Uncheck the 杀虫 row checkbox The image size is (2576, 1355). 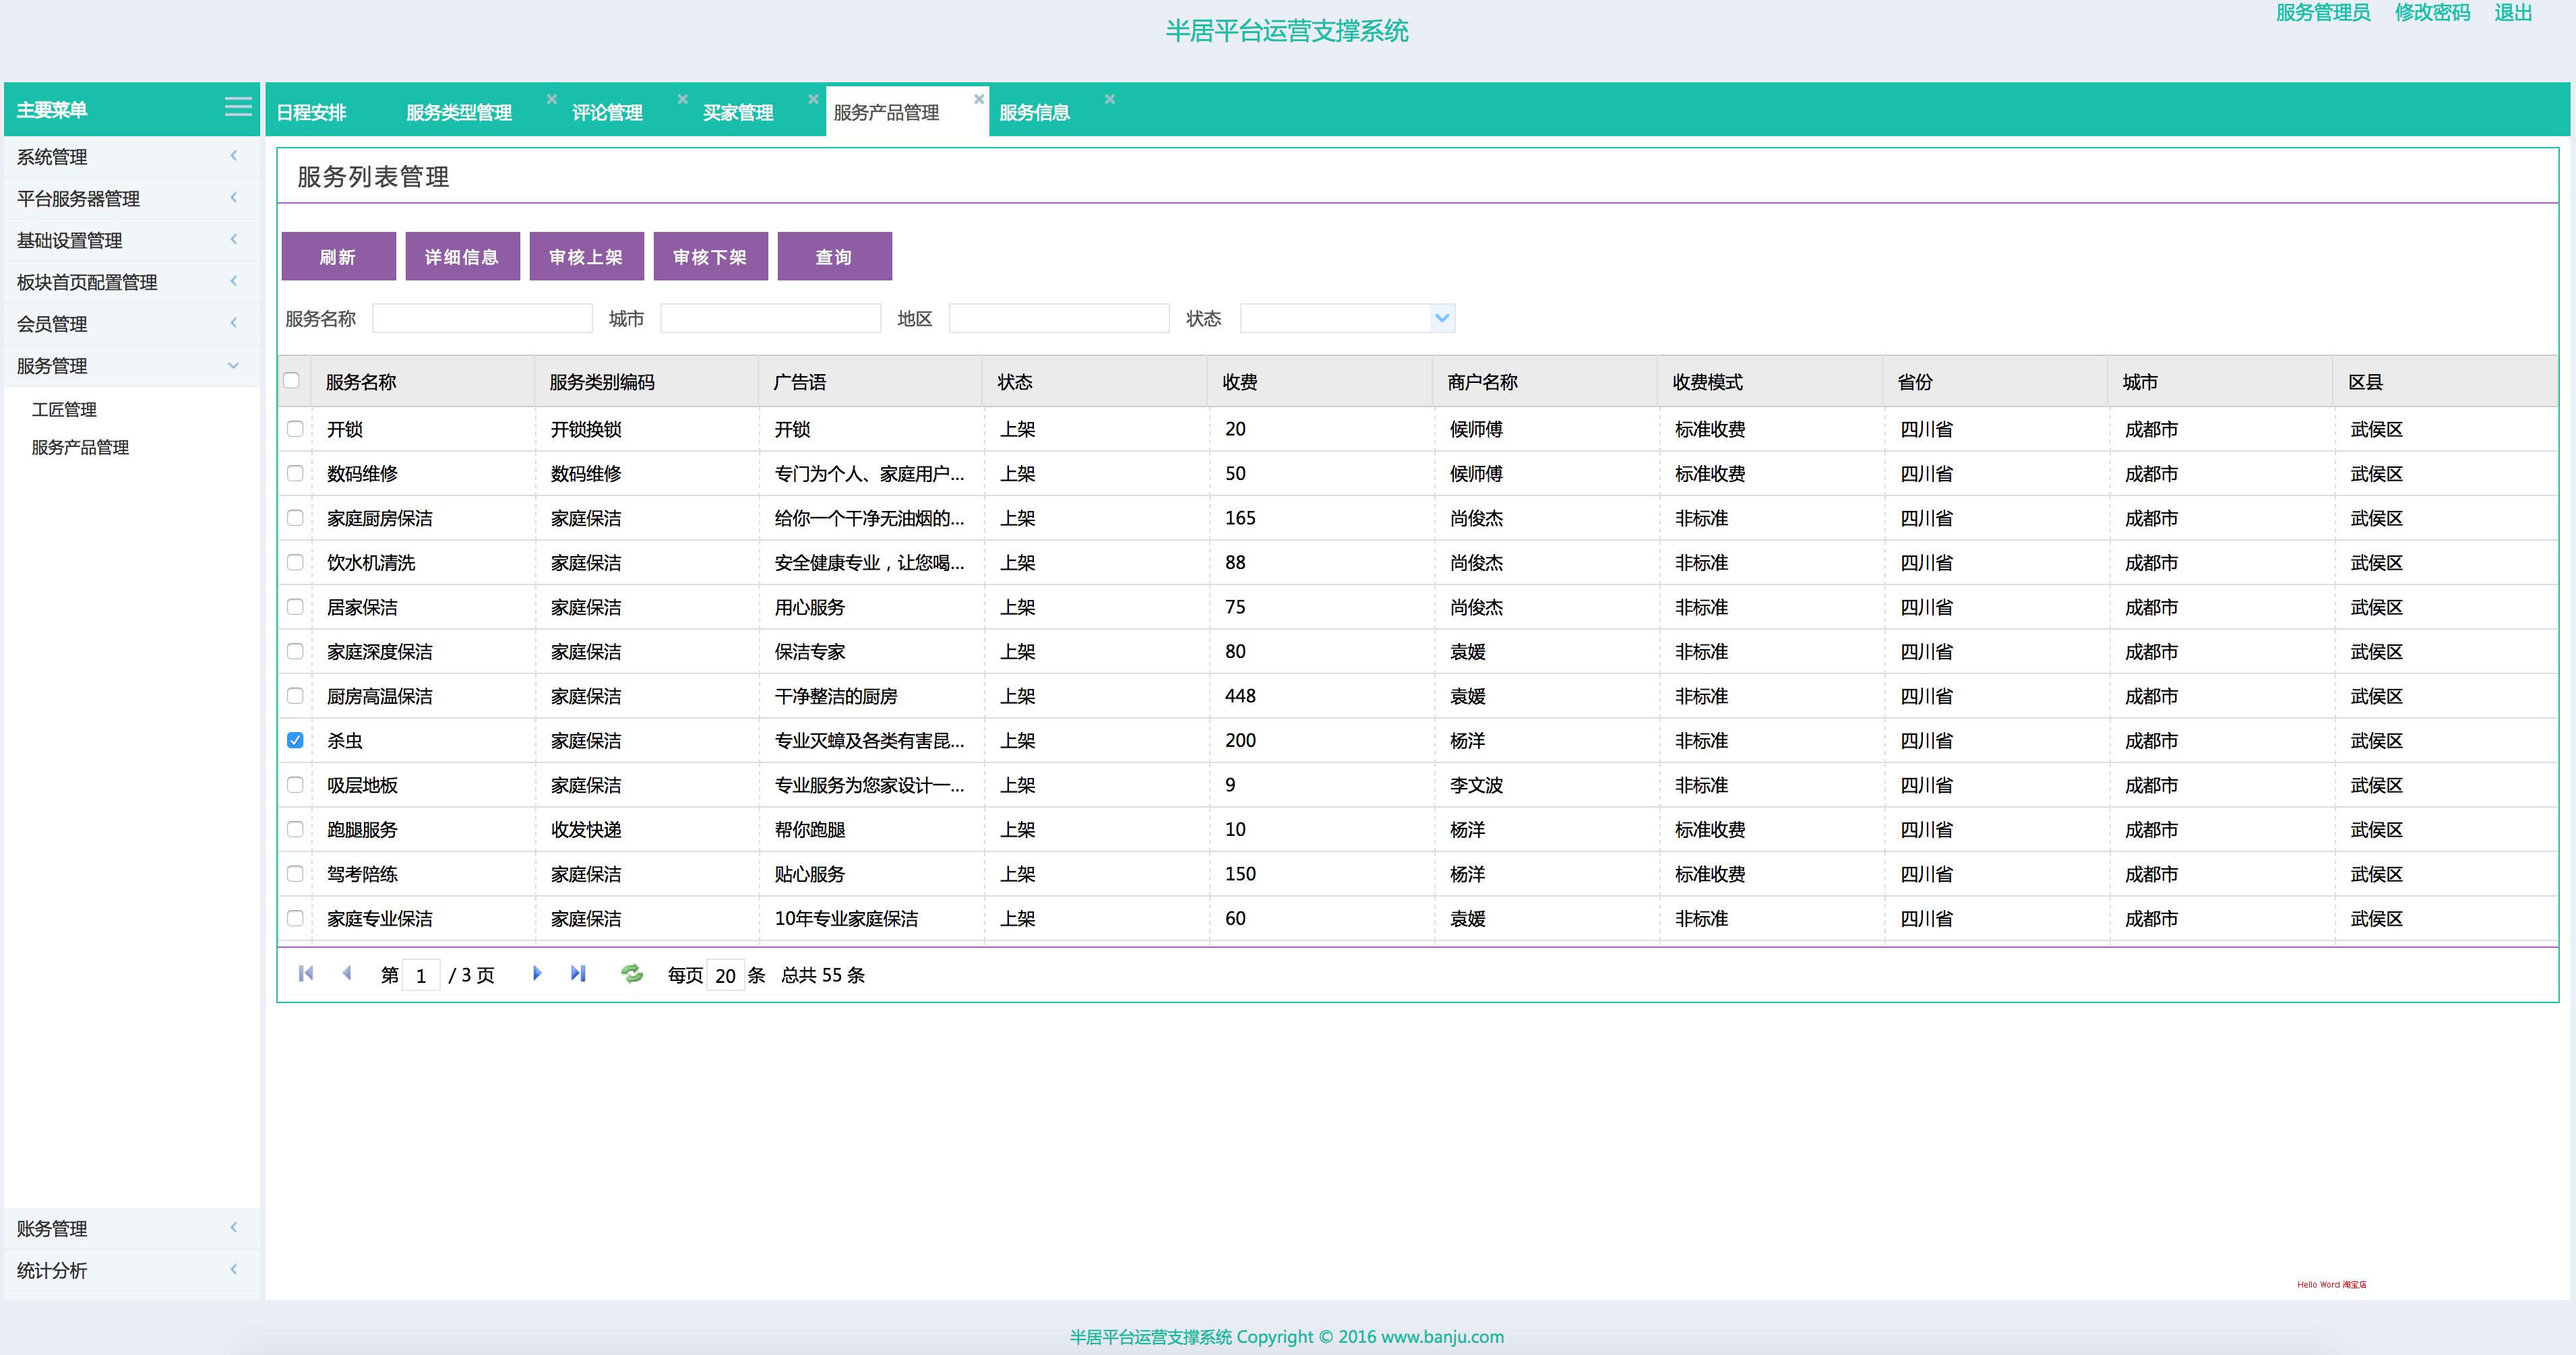[x=295, y=740]
